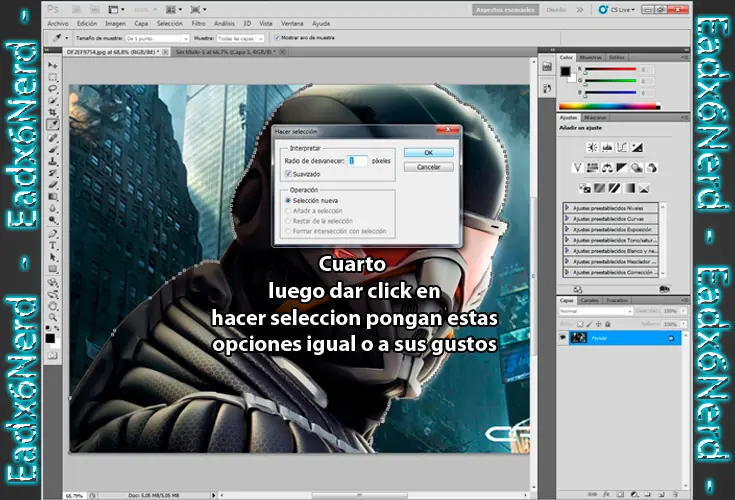Open the CS Live dropdown
The image size is (735, 500).
[617, 9]
